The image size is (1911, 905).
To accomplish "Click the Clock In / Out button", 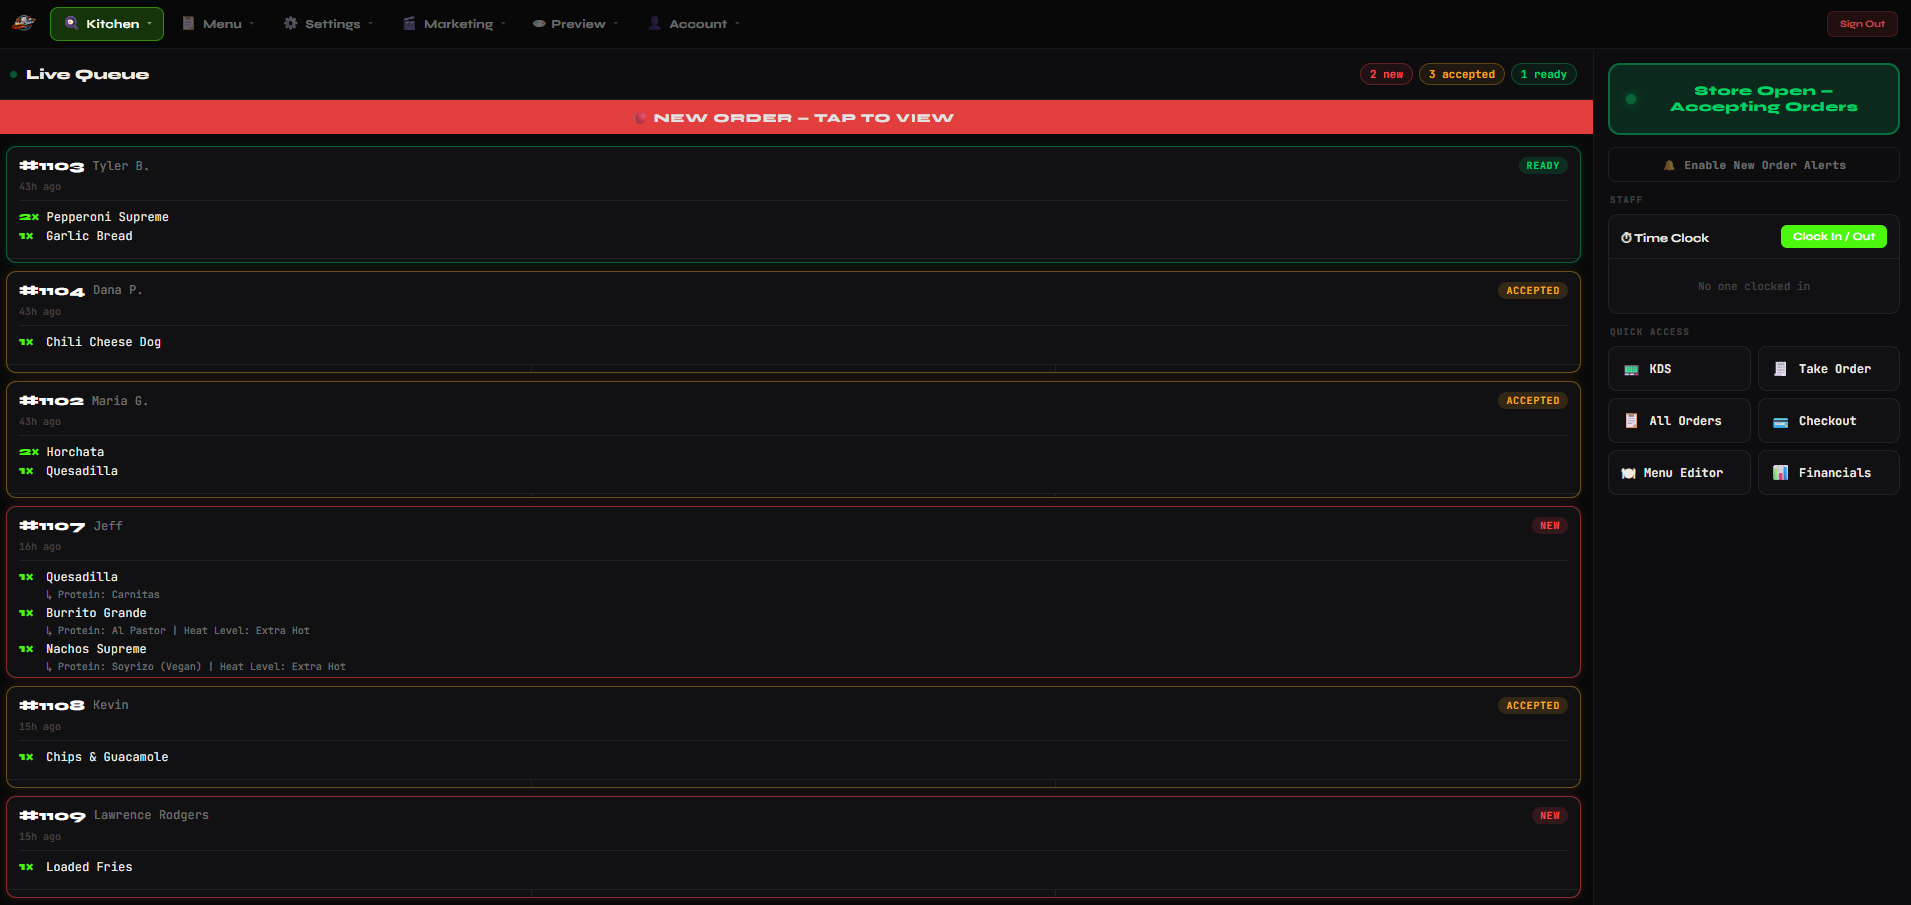I will coord(1833,236).
